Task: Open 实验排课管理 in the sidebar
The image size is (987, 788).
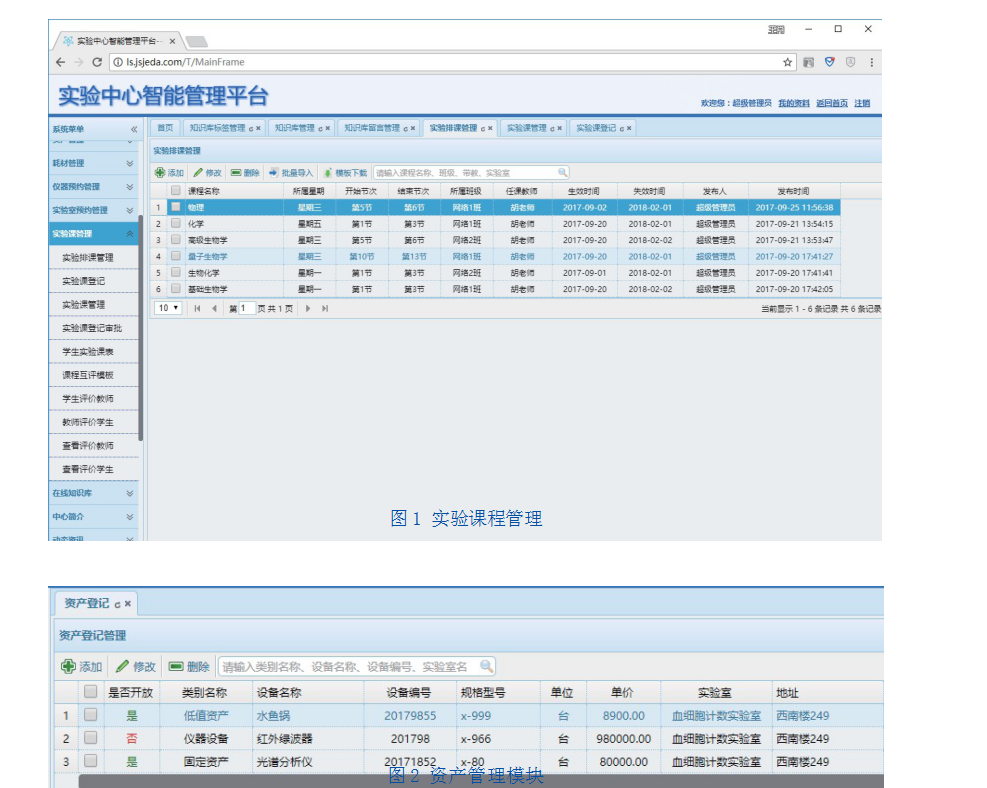Action: pos(87,257)
